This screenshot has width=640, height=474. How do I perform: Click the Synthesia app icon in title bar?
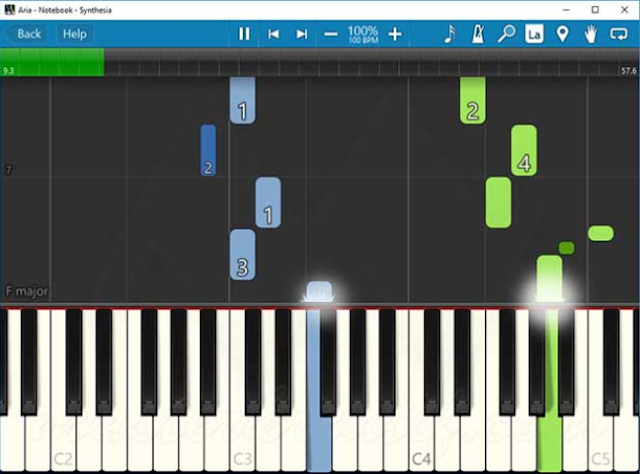(9, 10)
